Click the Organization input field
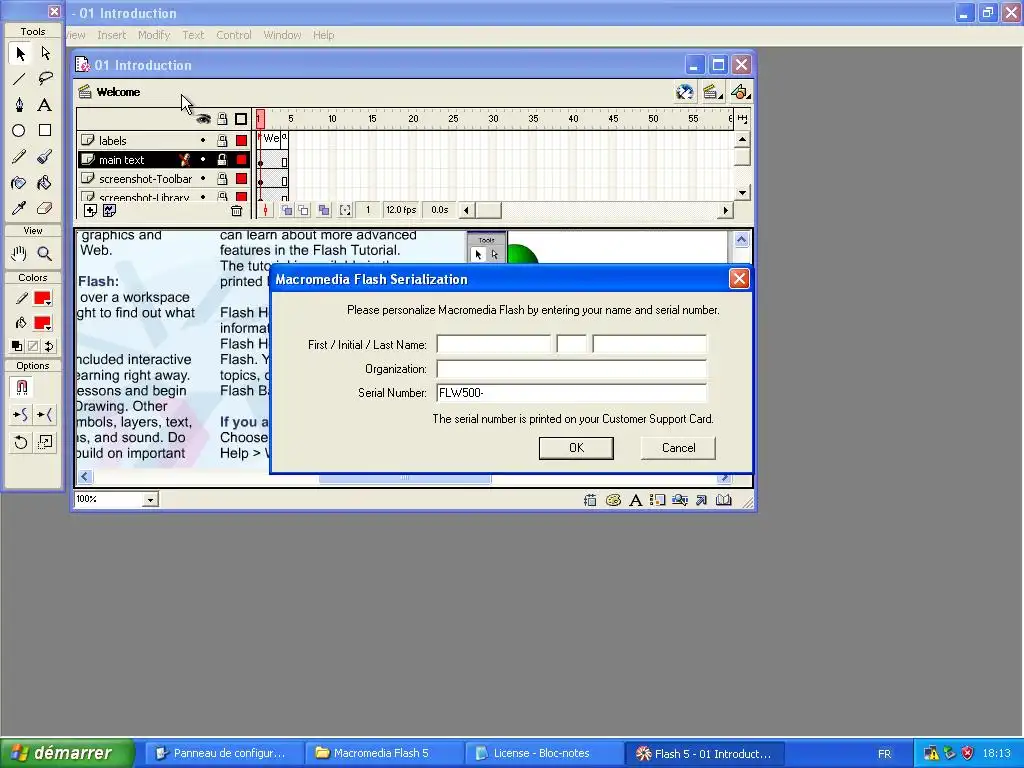The image size is (1024, 768). point(571,369)
